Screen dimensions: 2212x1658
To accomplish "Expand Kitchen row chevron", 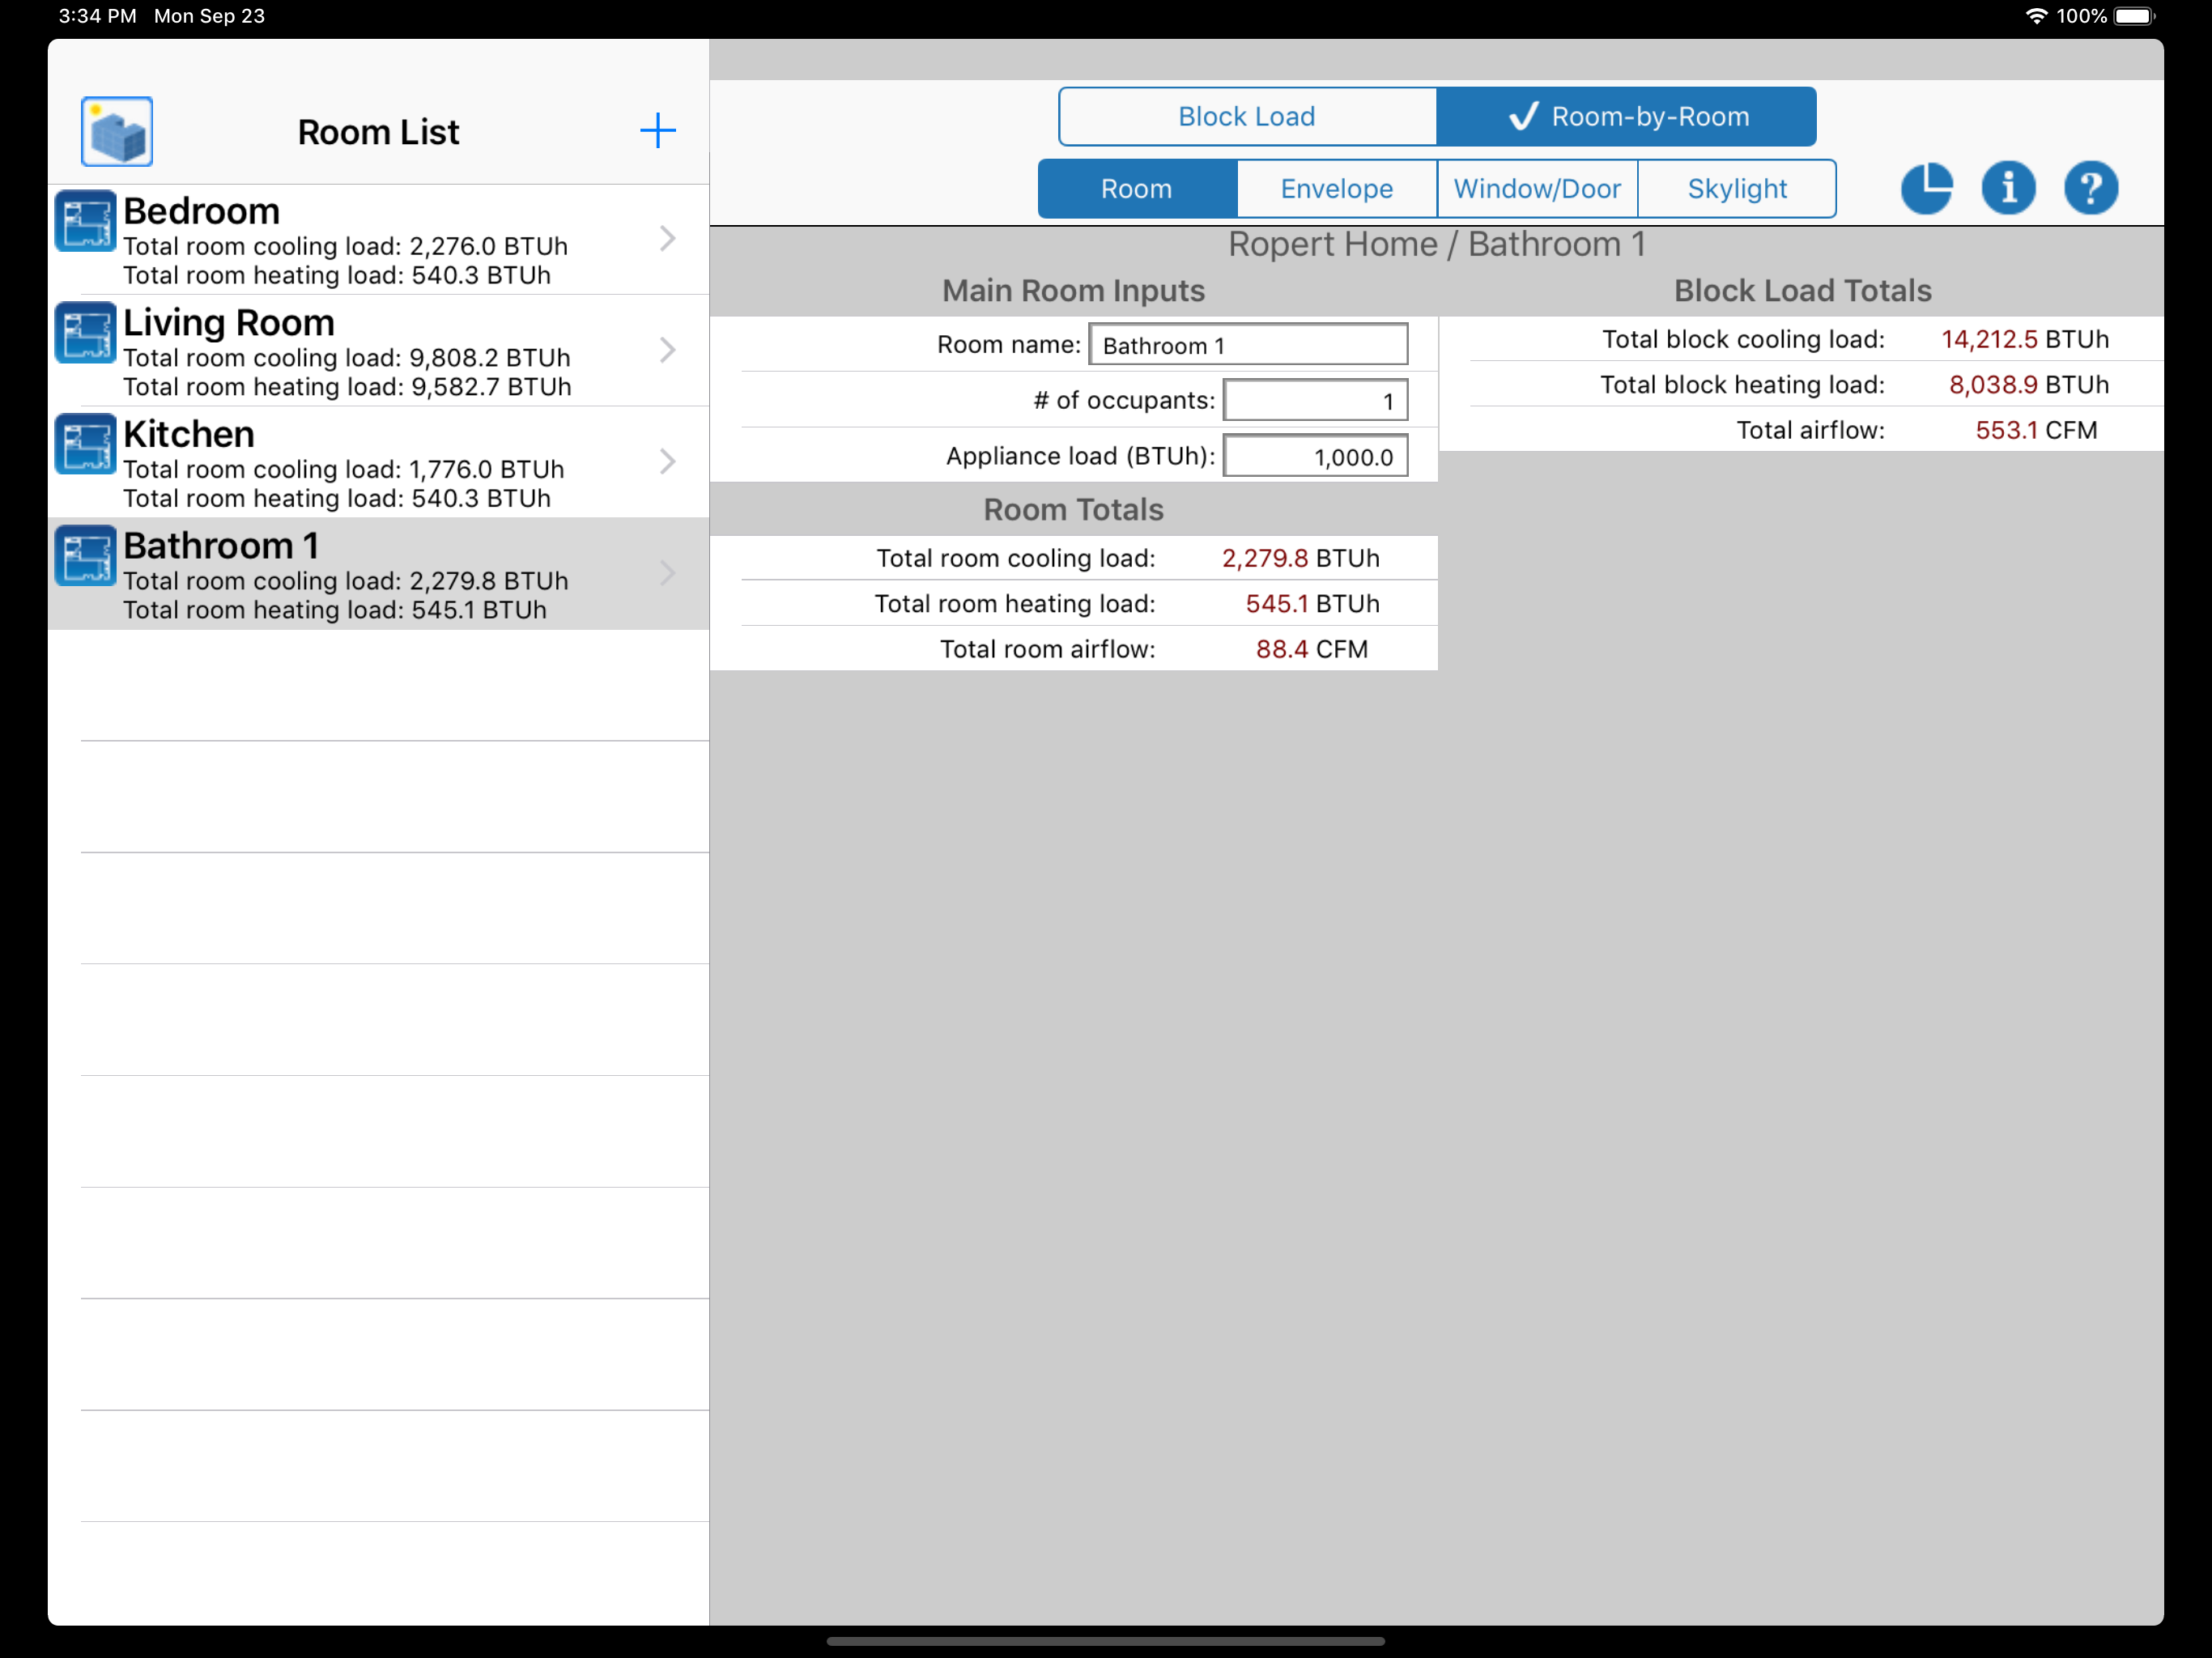I will (668, 462).
